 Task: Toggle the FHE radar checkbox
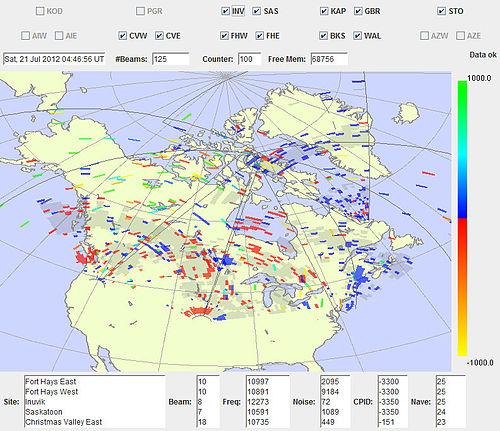tap(260, 36)
